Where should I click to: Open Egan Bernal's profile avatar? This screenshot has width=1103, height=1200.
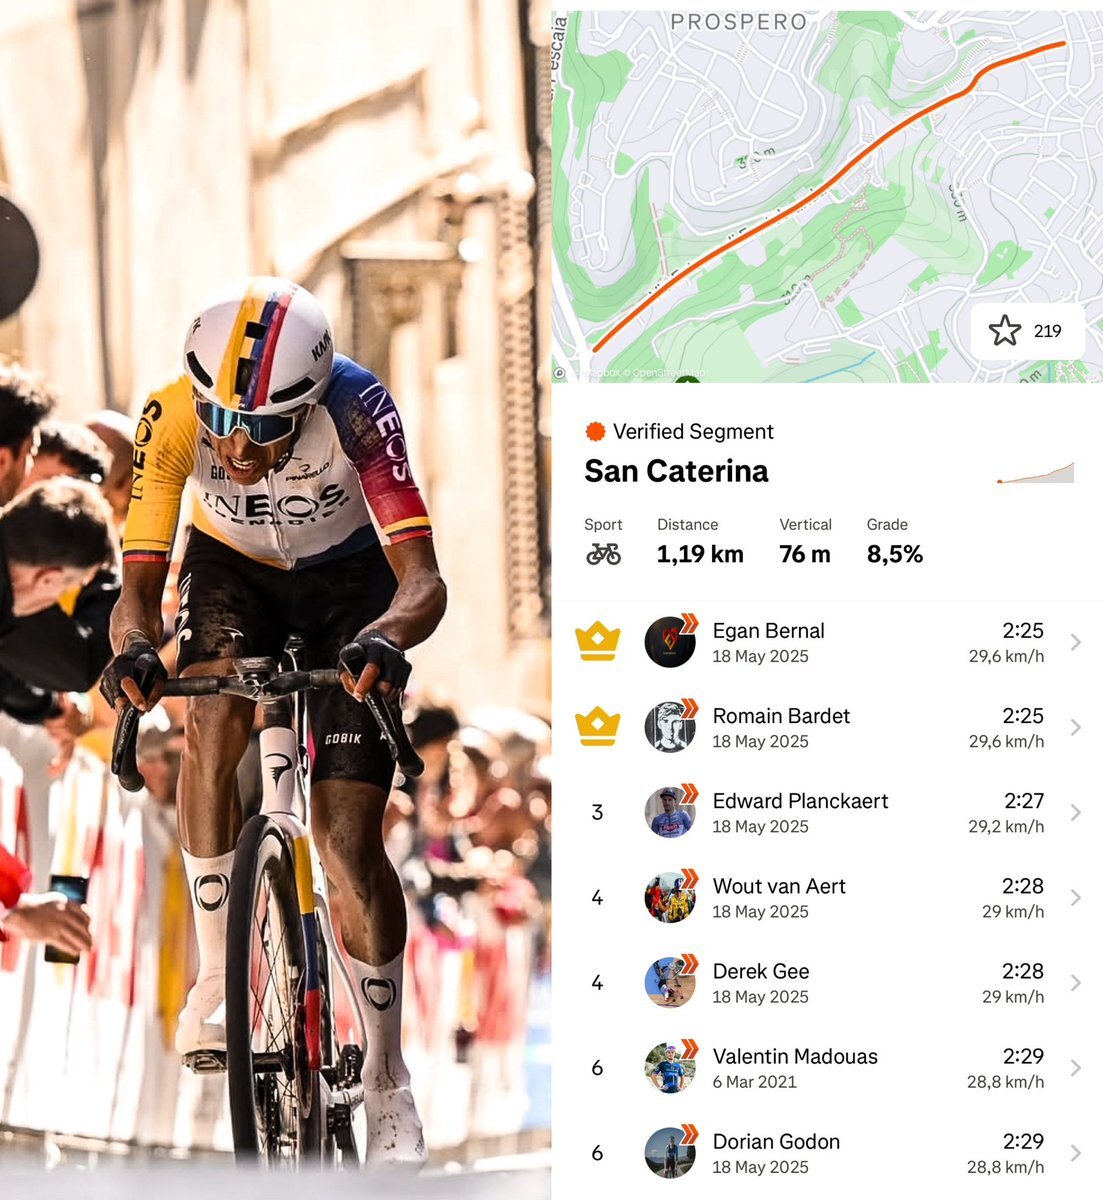(670, 642)
